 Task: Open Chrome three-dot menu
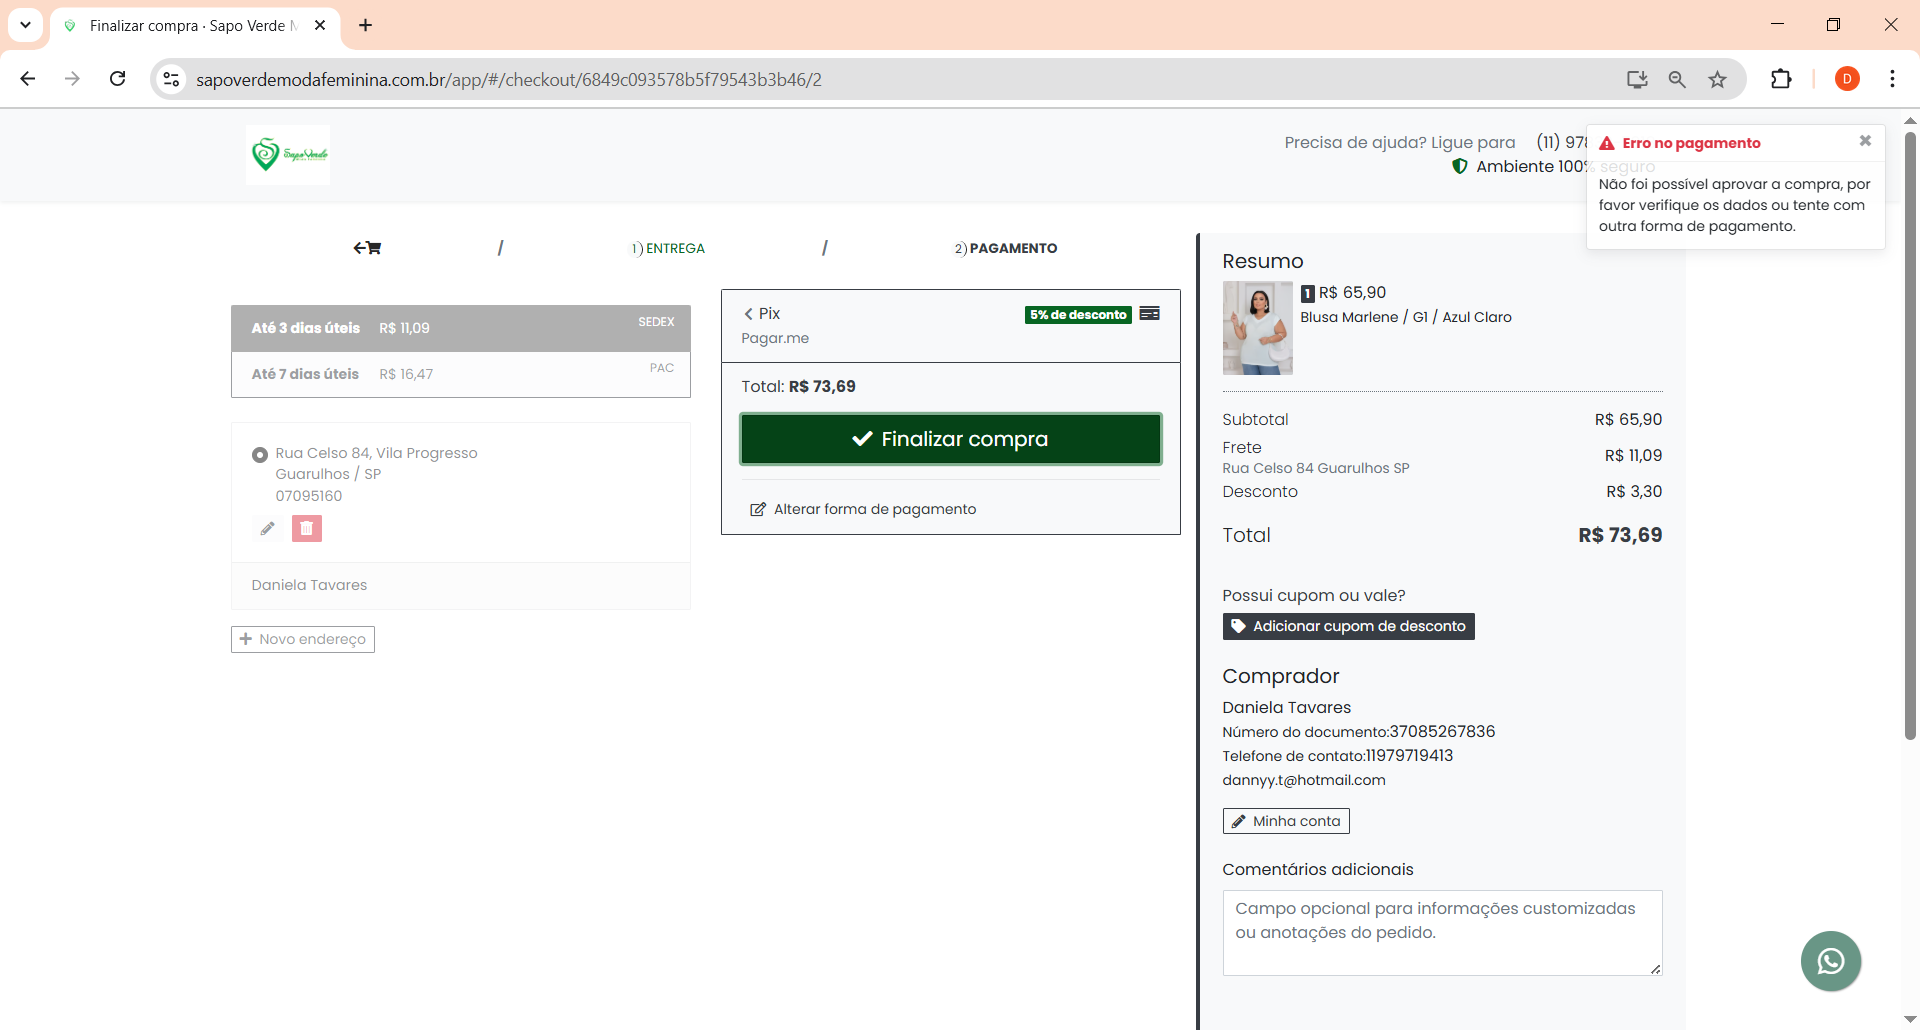coord(1892,79)
